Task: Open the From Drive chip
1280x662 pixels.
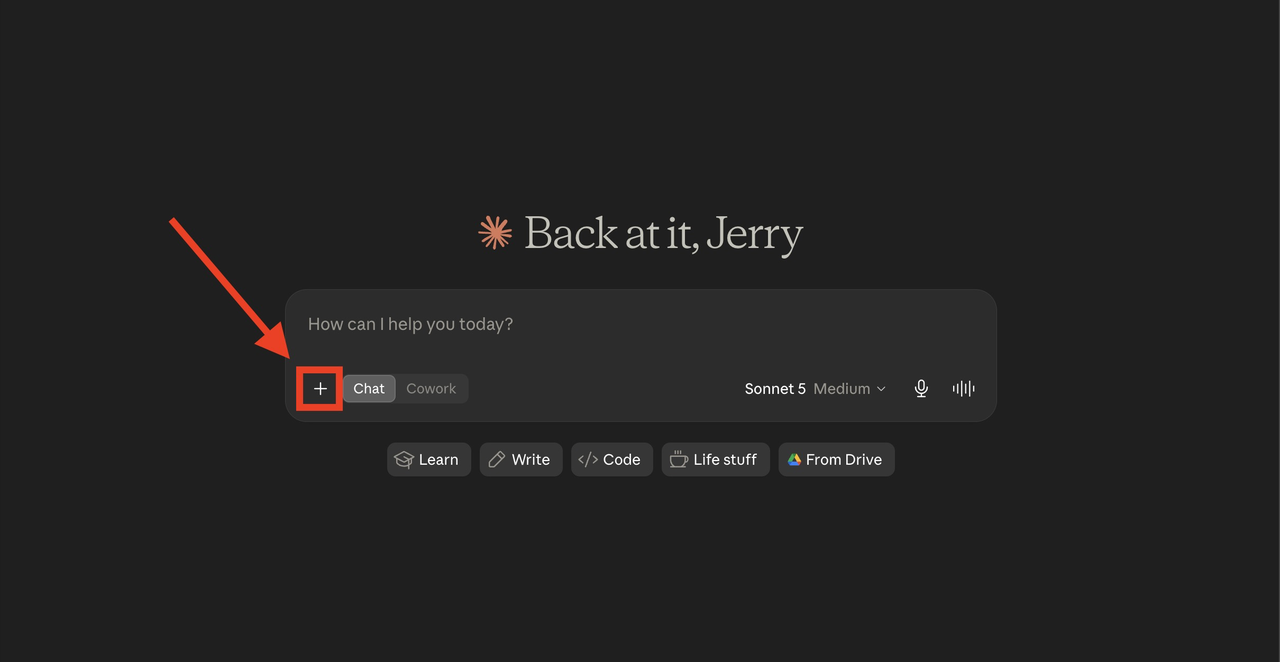Action: [x=836, y=460]
